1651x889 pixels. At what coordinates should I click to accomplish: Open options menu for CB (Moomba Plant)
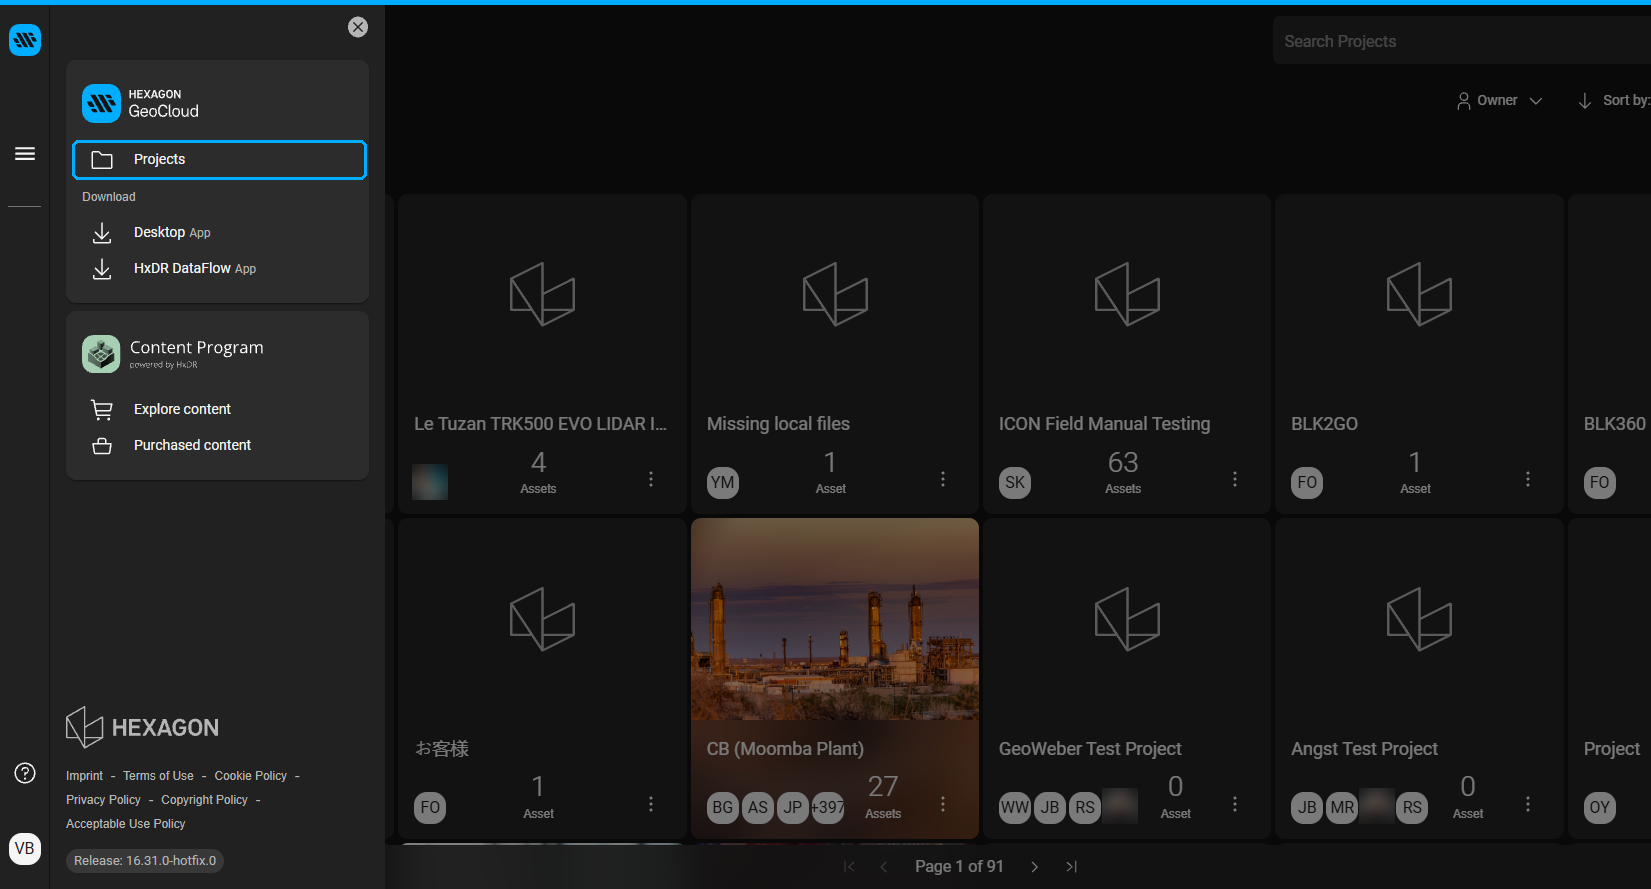click(x=943, y=804)
